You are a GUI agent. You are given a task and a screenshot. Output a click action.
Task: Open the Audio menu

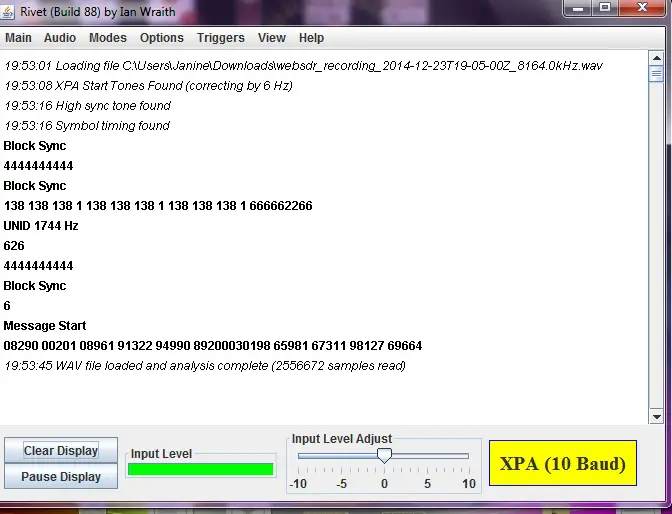click(60, 38)
